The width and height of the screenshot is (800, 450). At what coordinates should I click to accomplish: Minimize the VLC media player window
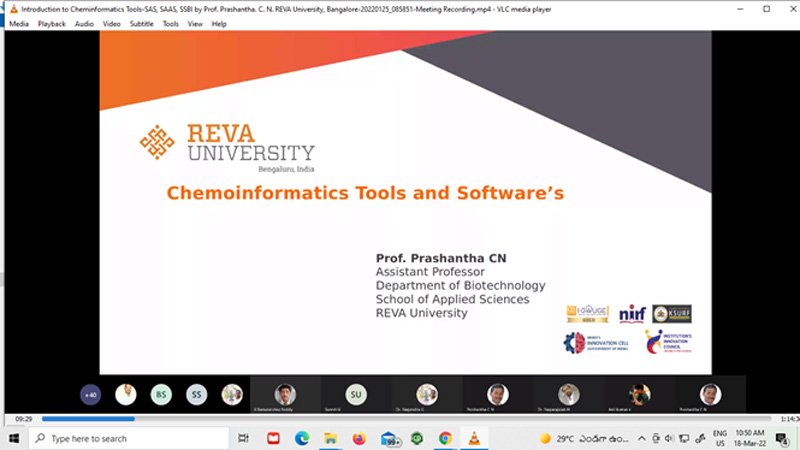pos(740,9)
